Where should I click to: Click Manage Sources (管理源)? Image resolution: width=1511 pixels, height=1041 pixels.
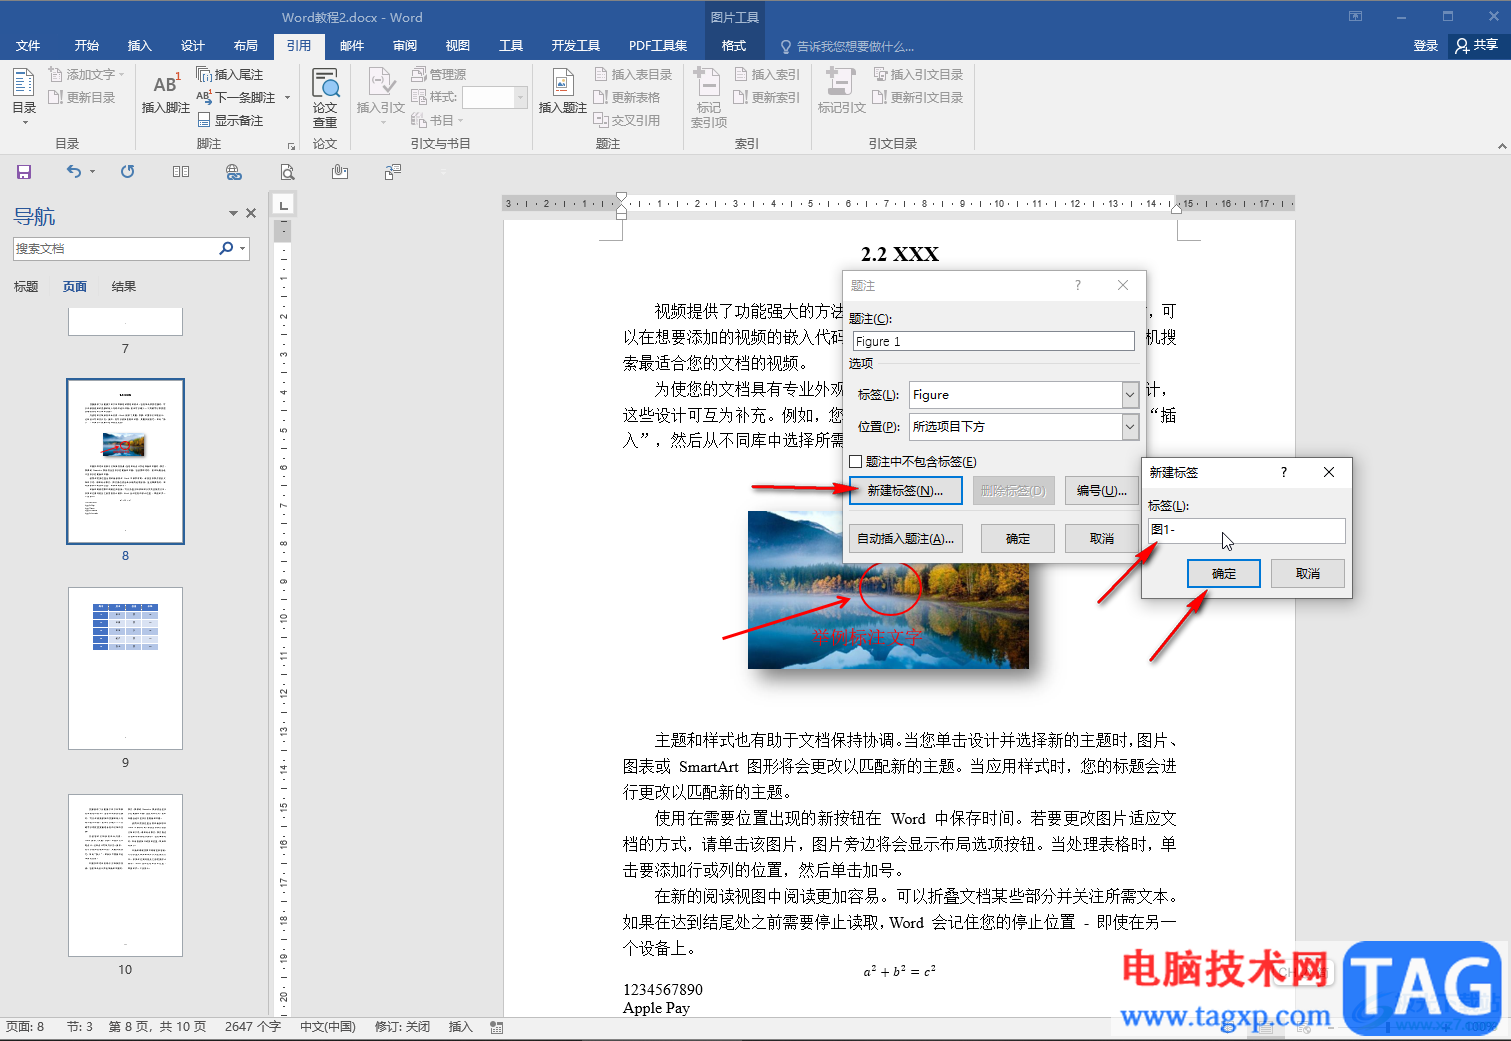(x=438, y=74)
